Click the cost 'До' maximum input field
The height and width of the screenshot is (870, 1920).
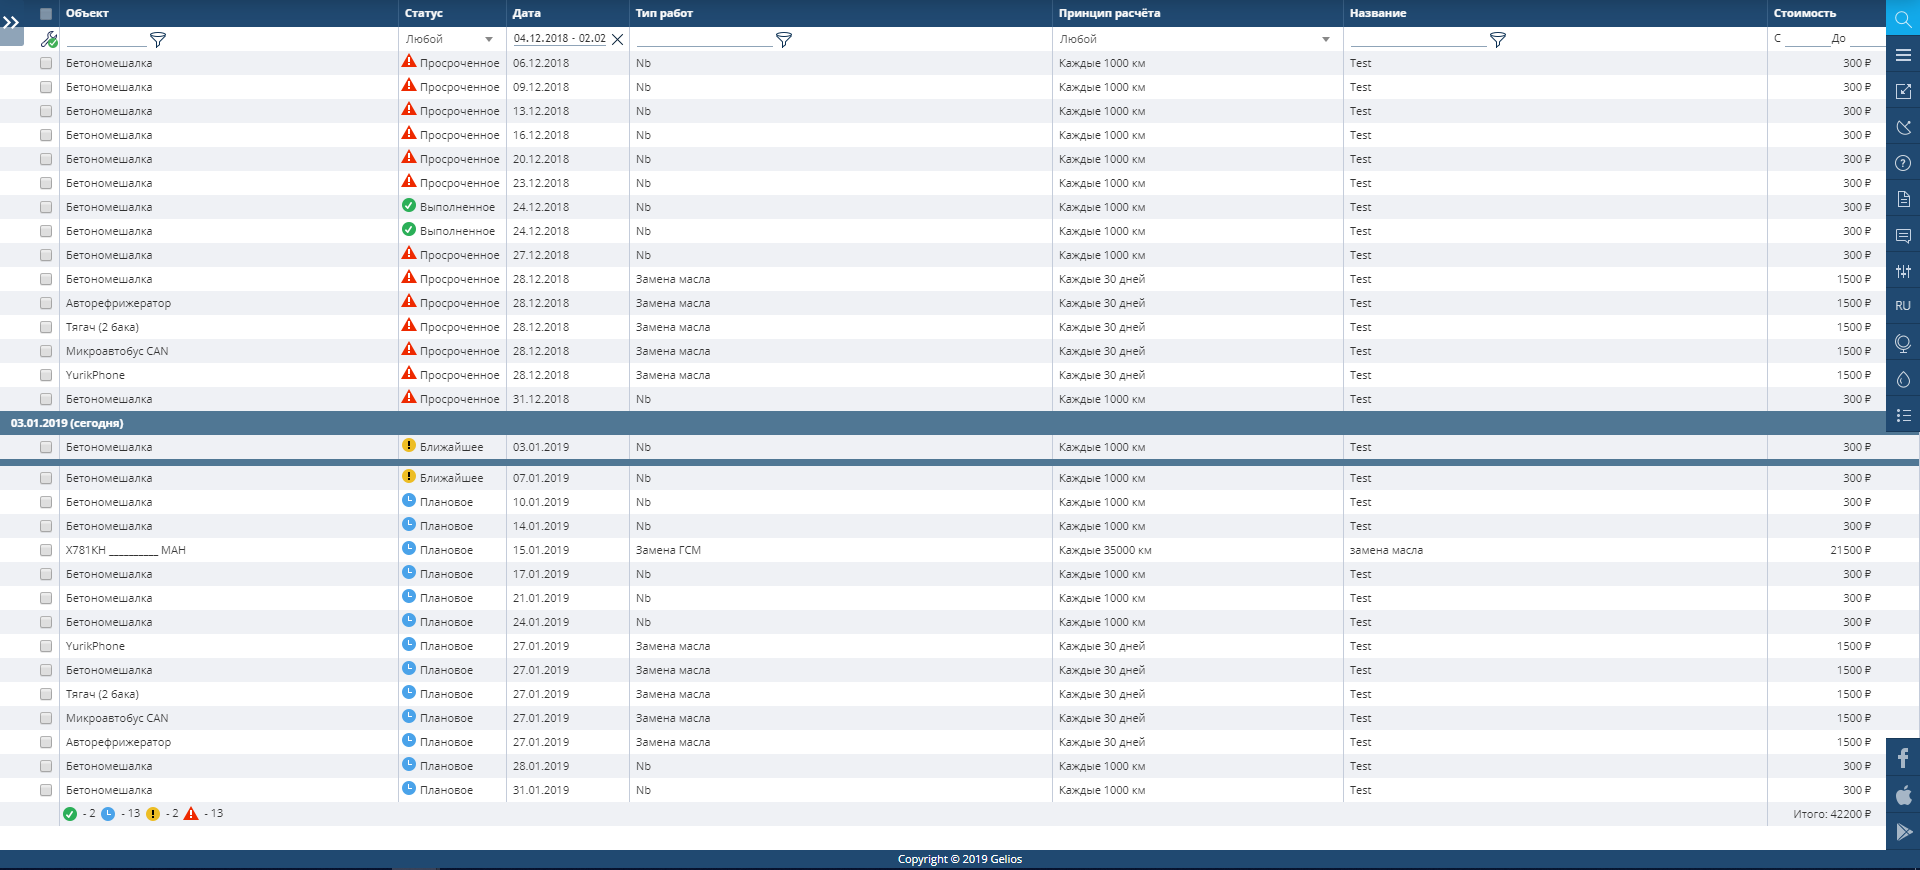coord(1867,39)
